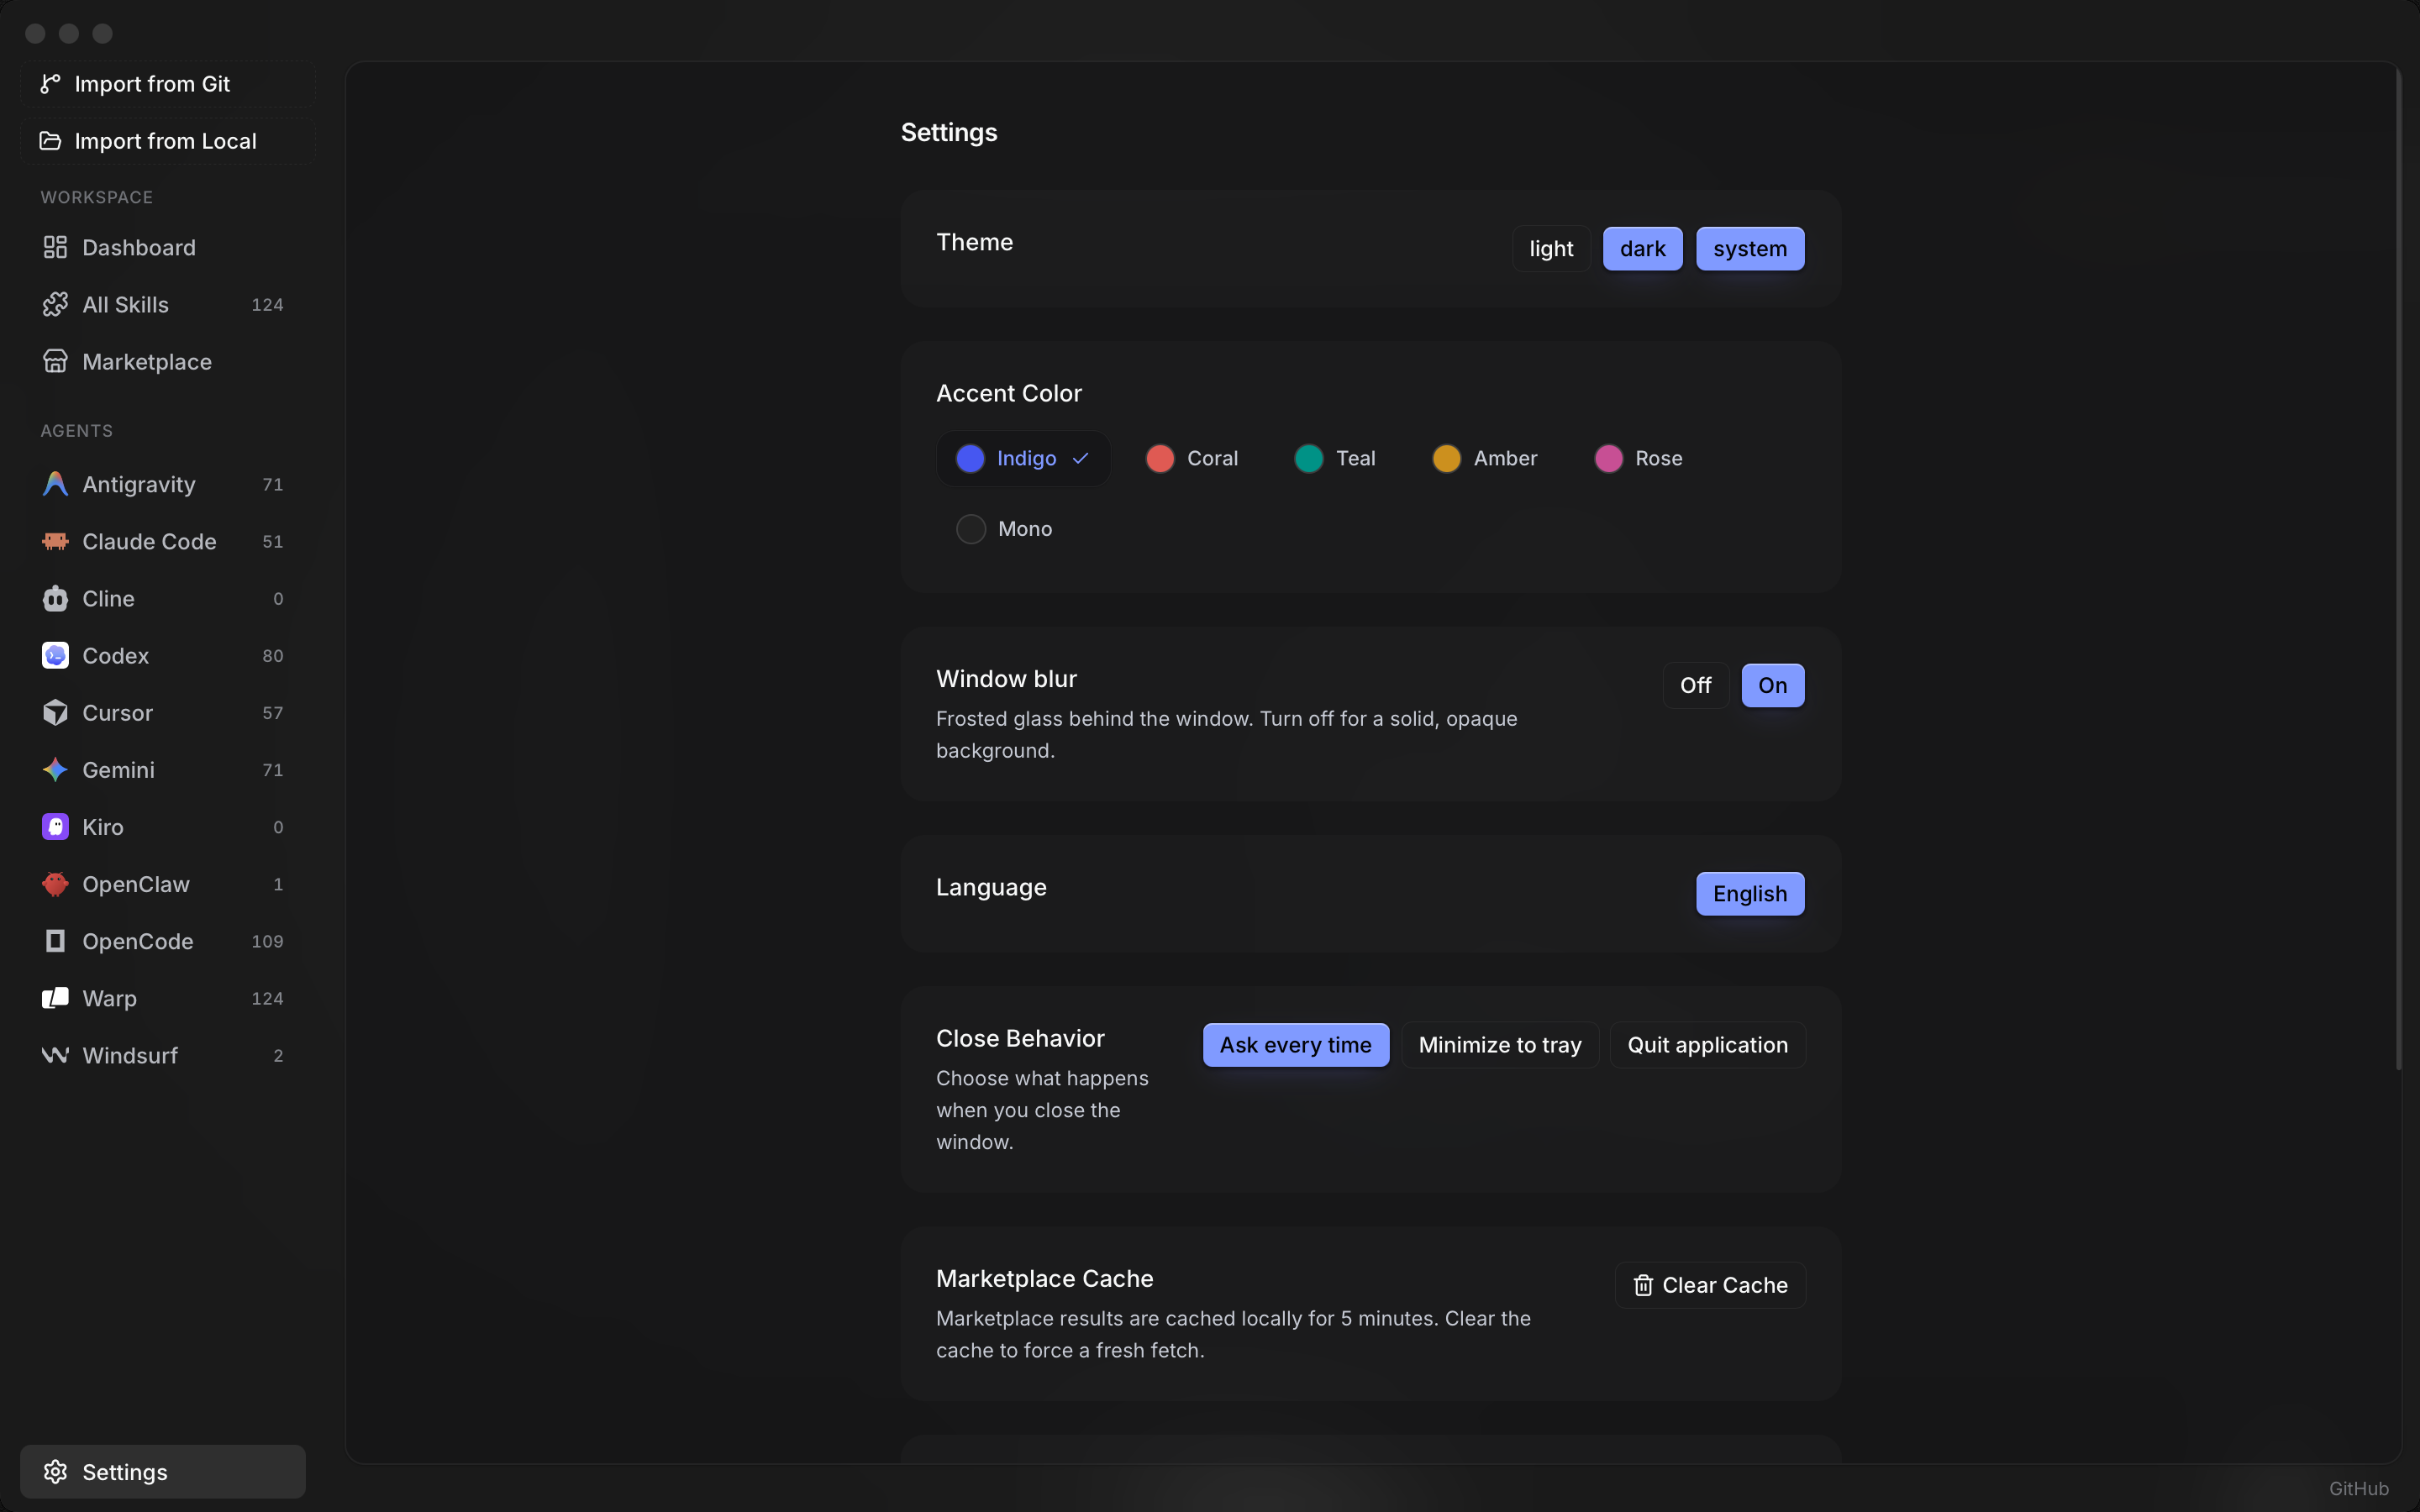Select the Warp agent icon
Image resolution: width=2420 pixels, height=1512 pixels.
55,998
